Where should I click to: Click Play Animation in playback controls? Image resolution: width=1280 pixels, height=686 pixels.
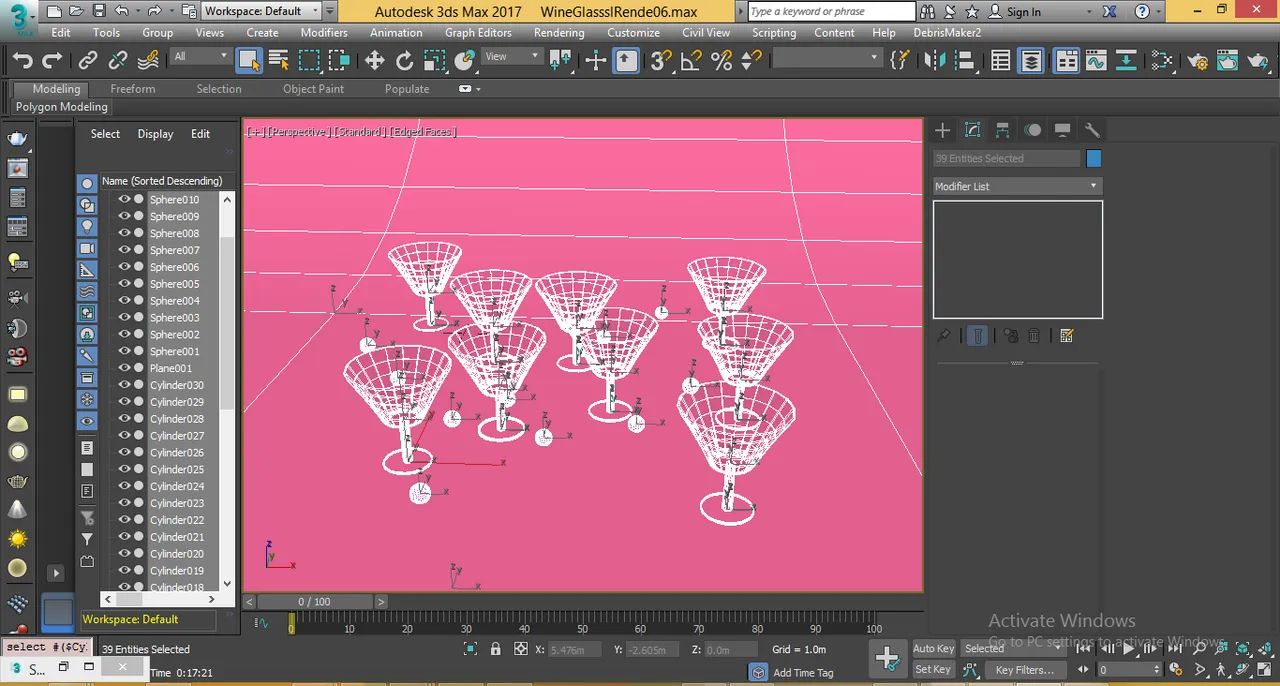pos(1128,648)
